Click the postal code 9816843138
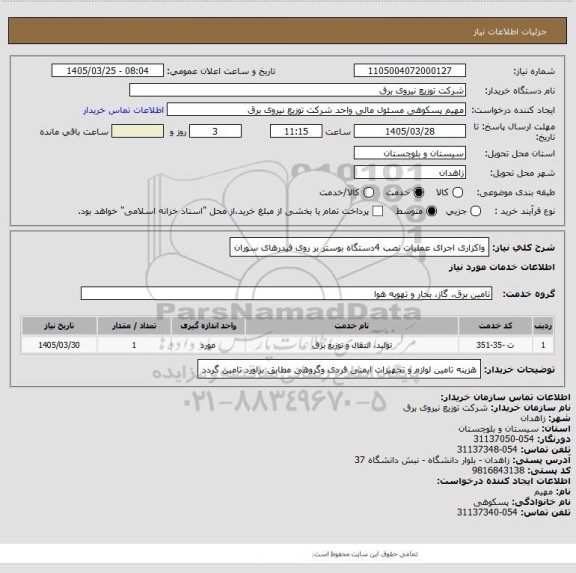This screenshot has width=576, height=573. (x=498, y=471)
